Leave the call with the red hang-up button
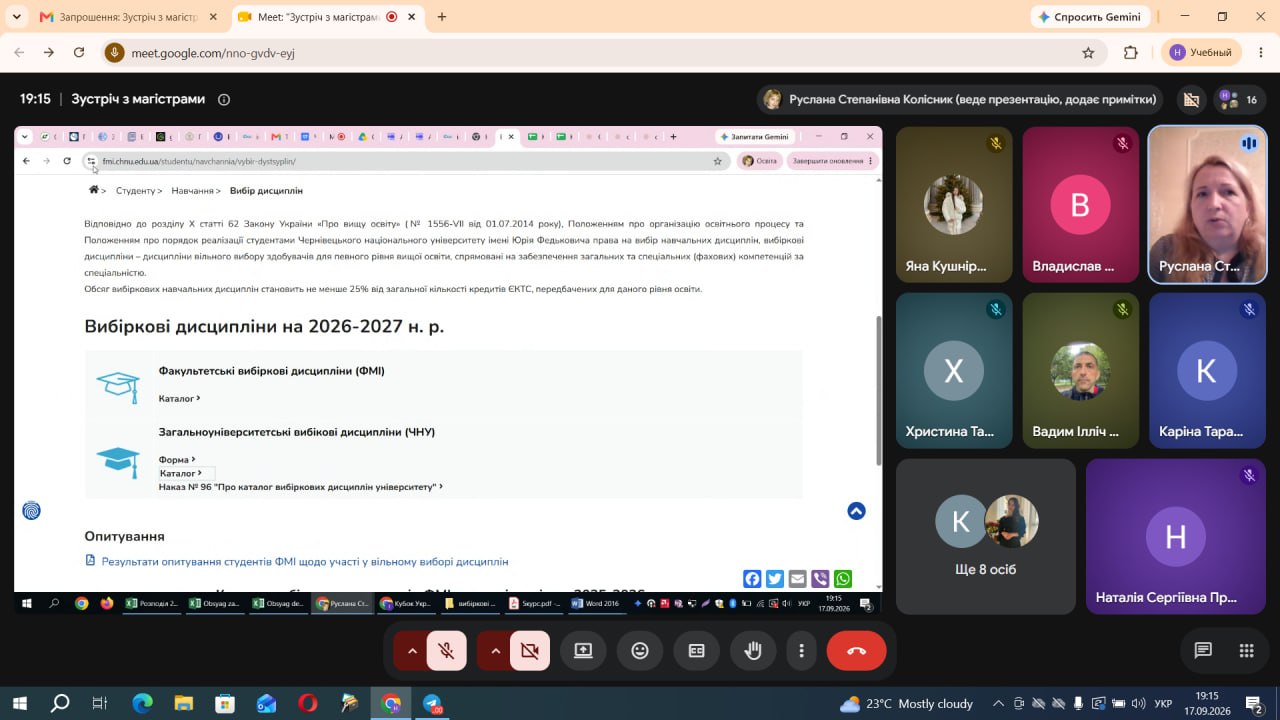 tap(856, 651)
